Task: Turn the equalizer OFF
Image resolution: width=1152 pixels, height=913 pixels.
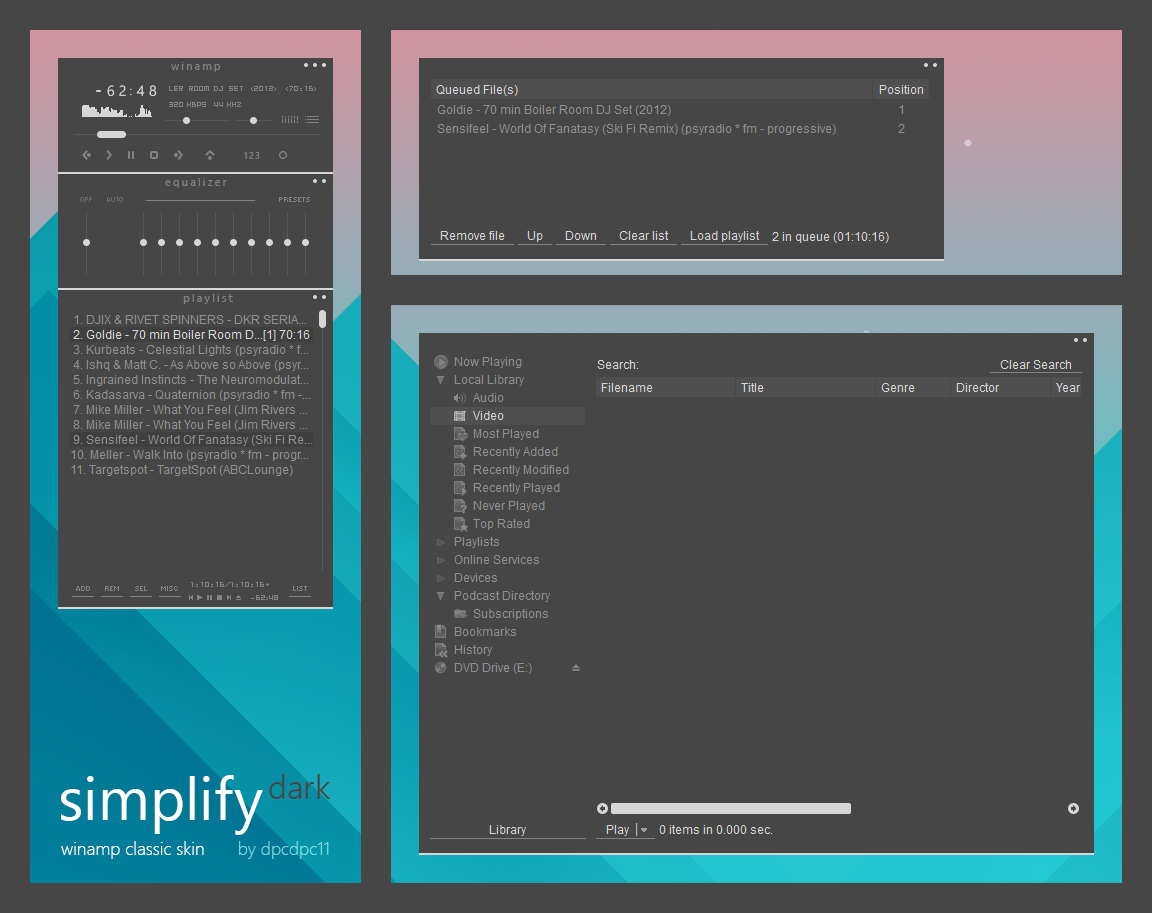Action: pyautogui.click(x=85, y=199)
